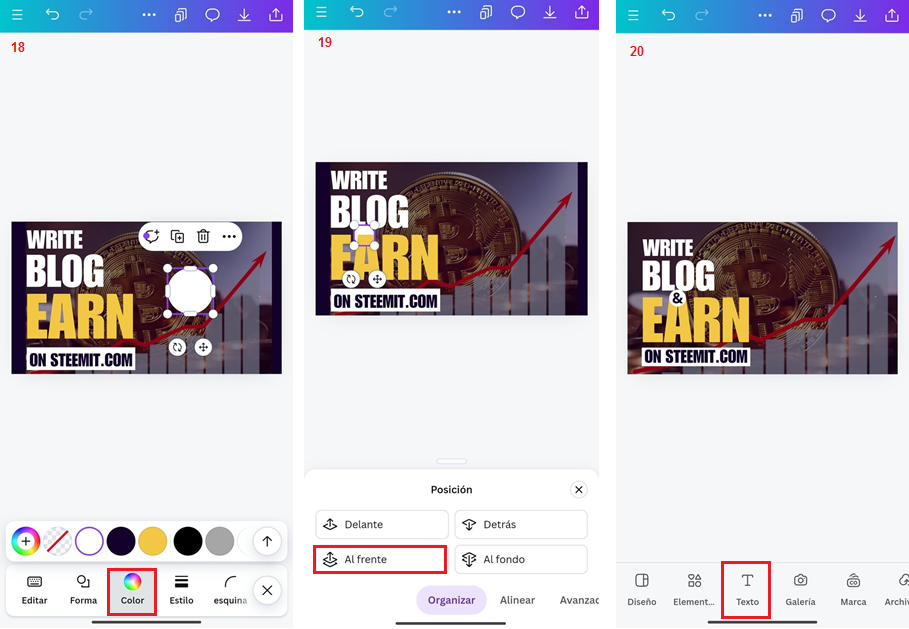Open three-dot more options in screen 18 top bar
The height and width of the screenshot is (629, 909).
[x=149, y=14]
